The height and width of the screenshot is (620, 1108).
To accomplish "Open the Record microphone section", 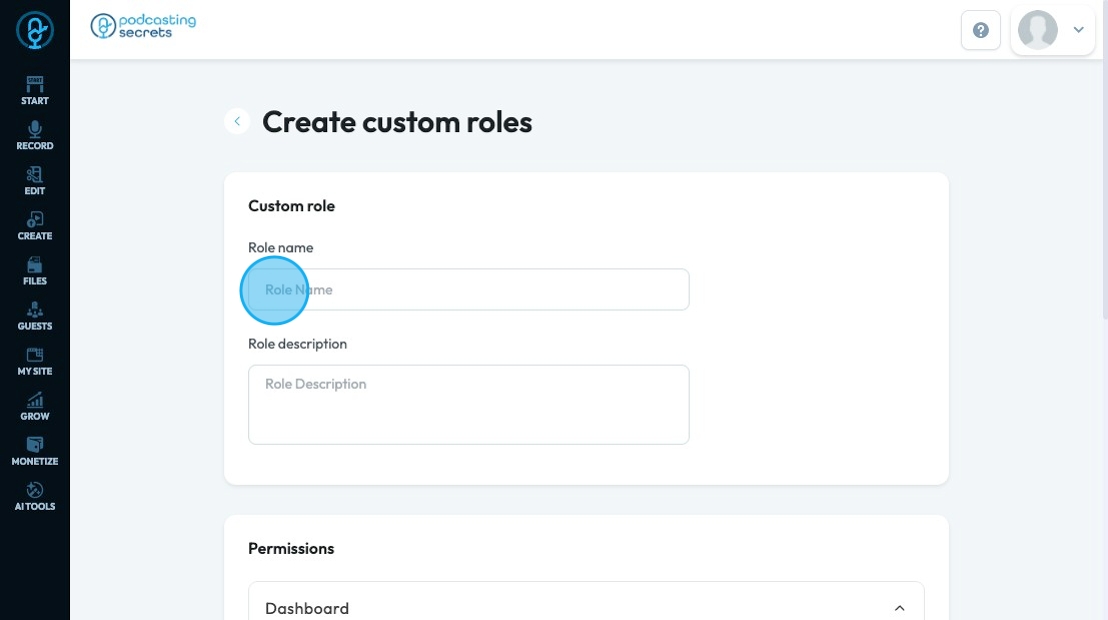I will click(x=35, y=135).
